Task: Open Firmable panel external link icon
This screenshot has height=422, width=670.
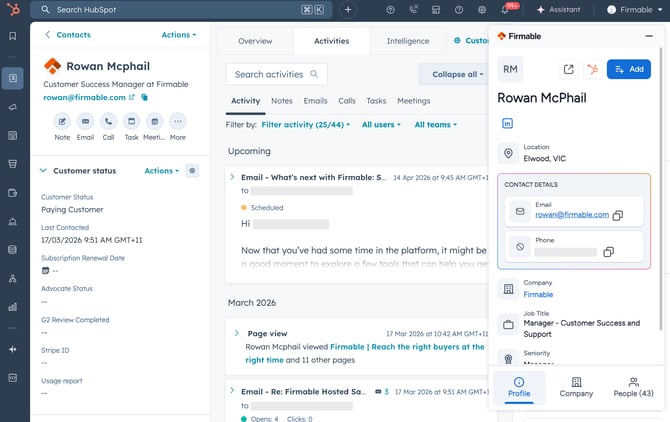Action: coord(568,69)
